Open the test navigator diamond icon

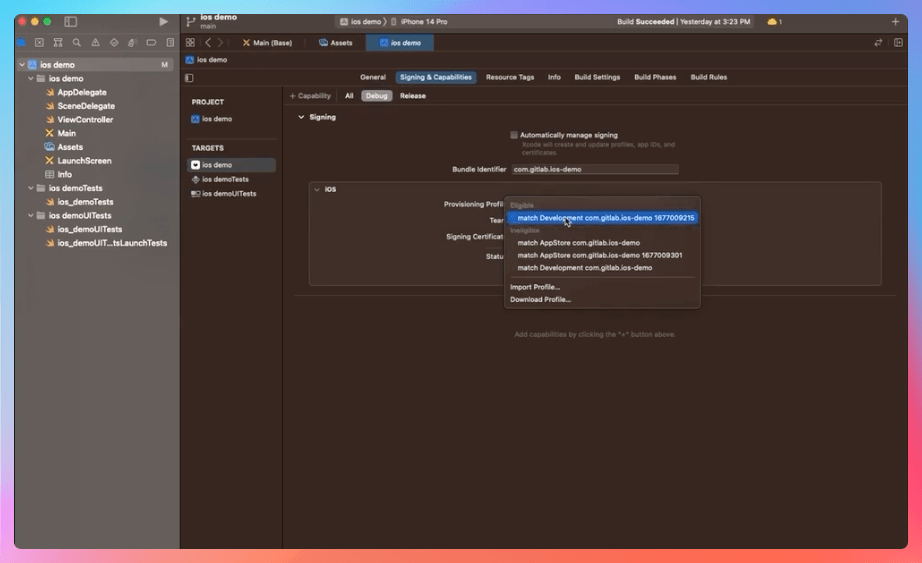coord(114,42)
